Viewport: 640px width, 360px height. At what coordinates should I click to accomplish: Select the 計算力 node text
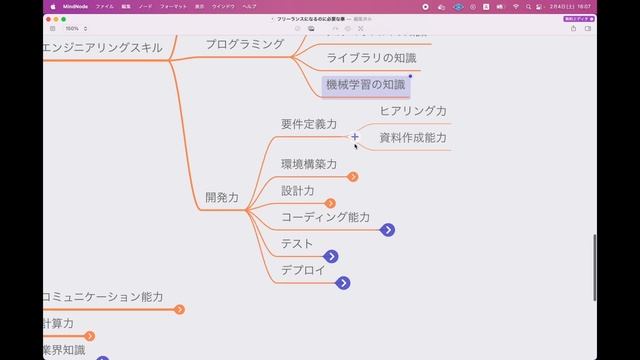[x=58, y=323]
